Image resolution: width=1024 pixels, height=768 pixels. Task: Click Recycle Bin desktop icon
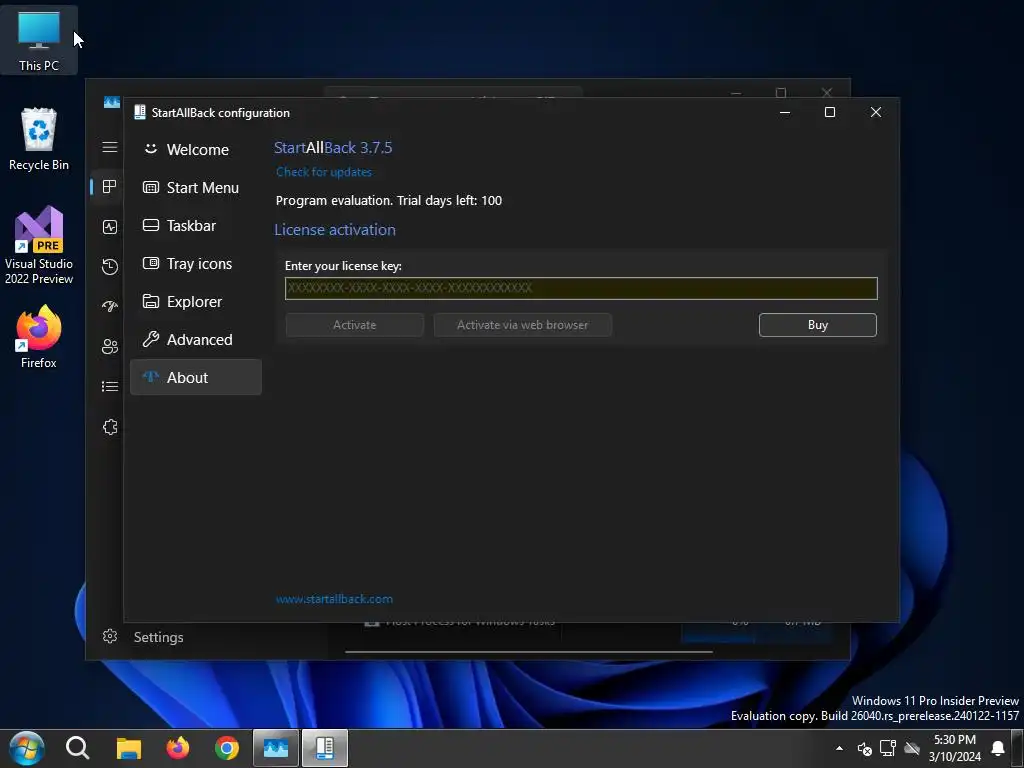(x=39, y=139)
